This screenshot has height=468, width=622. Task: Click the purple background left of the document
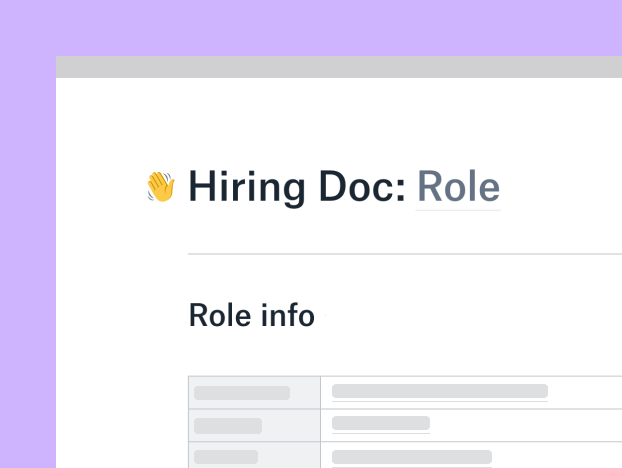click(27, 260)
